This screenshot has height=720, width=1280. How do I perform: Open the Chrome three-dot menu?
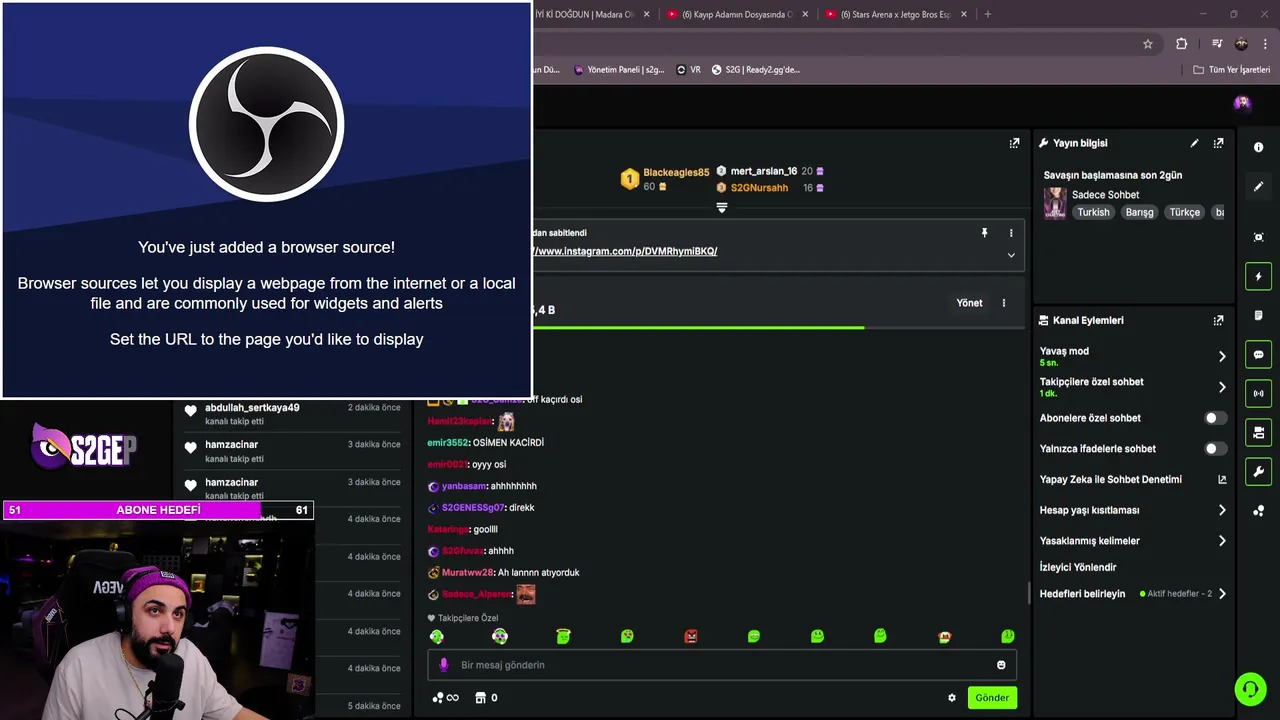pos(1266,44)
